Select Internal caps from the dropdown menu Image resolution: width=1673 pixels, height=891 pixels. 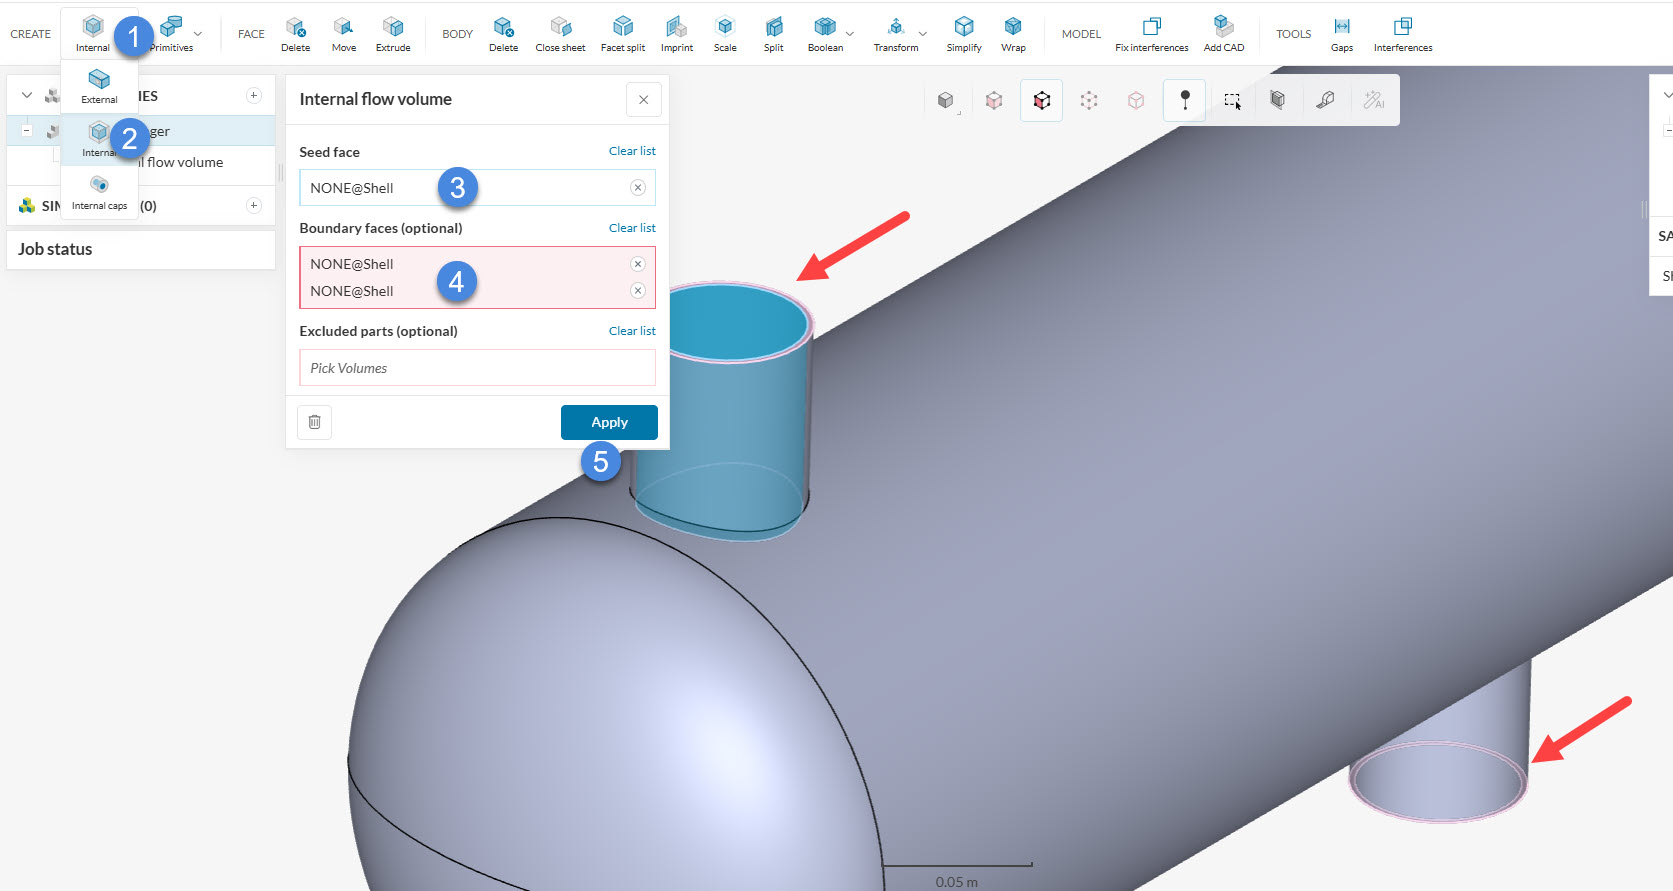[x=99, y=192]
